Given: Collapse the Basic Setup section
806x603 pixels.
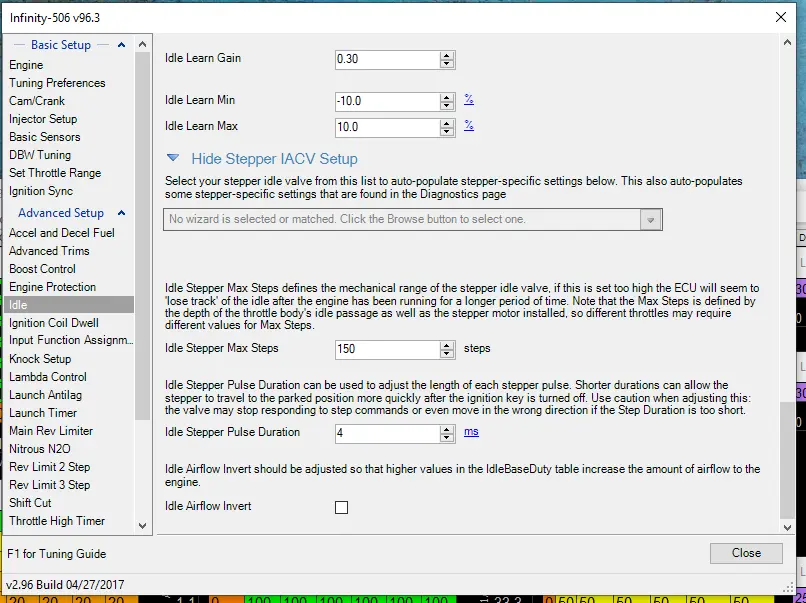Looking at the screenshot, I should point(121,45).
